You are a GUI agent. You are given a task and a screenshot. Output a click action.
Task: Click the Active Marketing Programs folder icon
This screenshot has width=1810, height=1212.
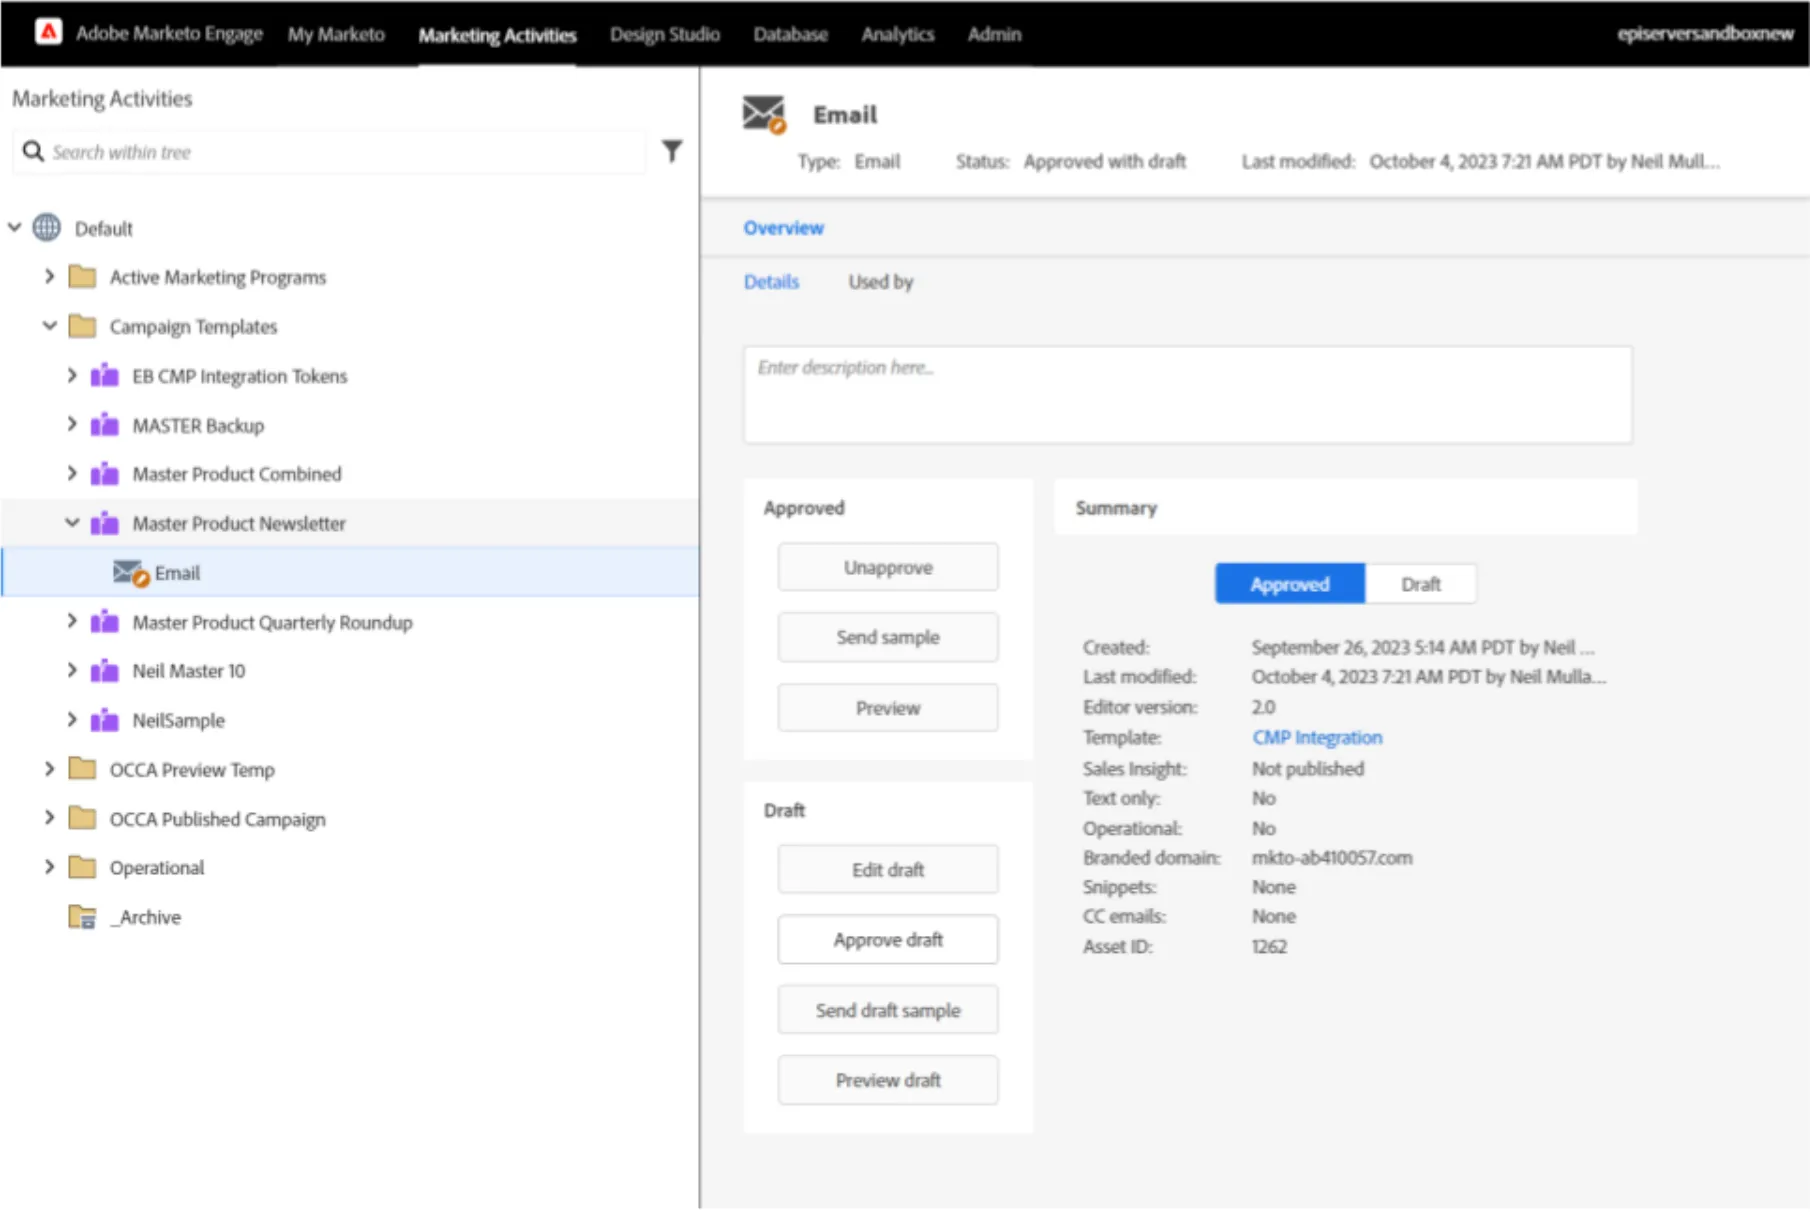[82, 277]
